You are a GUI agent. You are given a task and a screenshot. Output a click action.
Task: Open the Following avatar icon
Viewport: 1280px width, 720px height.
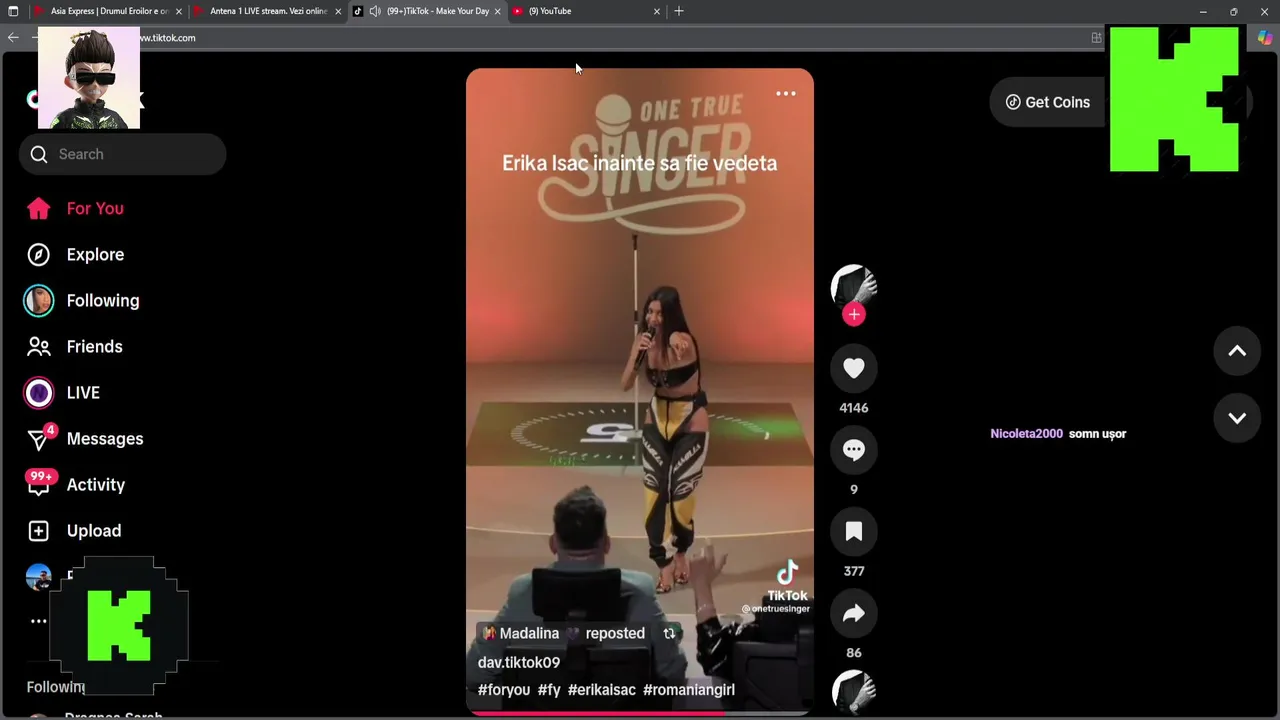click(x=38, y=301)
